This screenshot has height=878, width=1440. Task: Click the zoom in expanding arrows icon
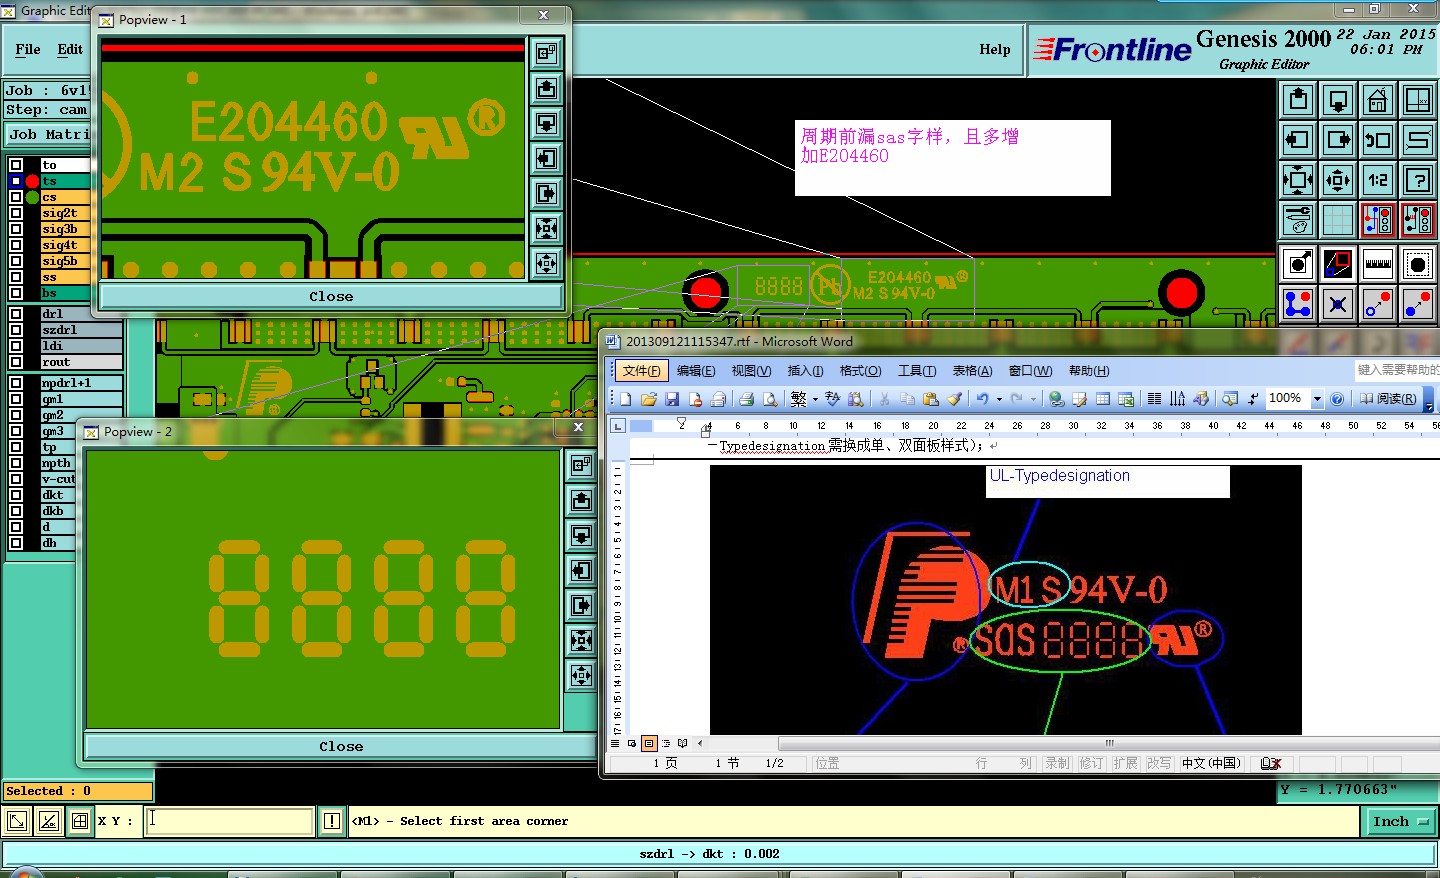(x=1298, y=180)
